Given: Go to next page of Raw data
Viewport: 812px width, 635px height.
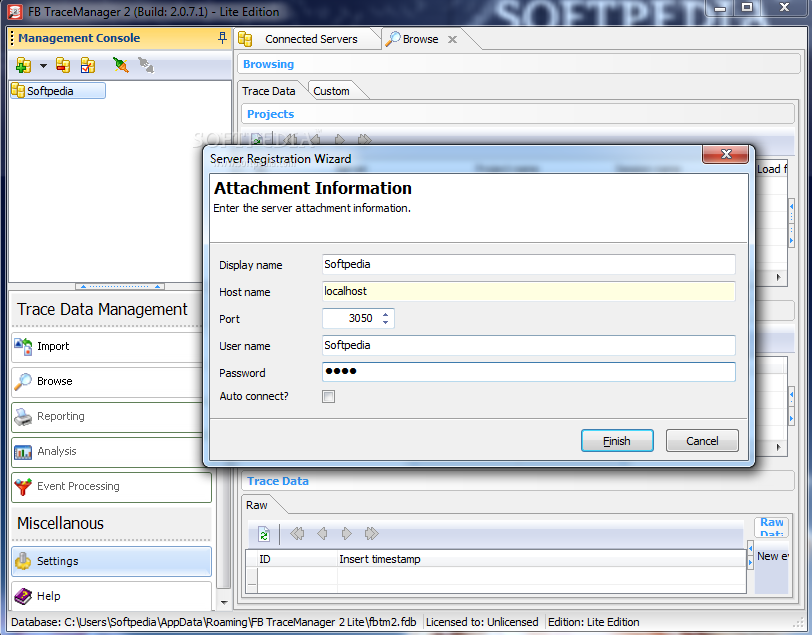Looking at the screenshot, I should point(346,533).
